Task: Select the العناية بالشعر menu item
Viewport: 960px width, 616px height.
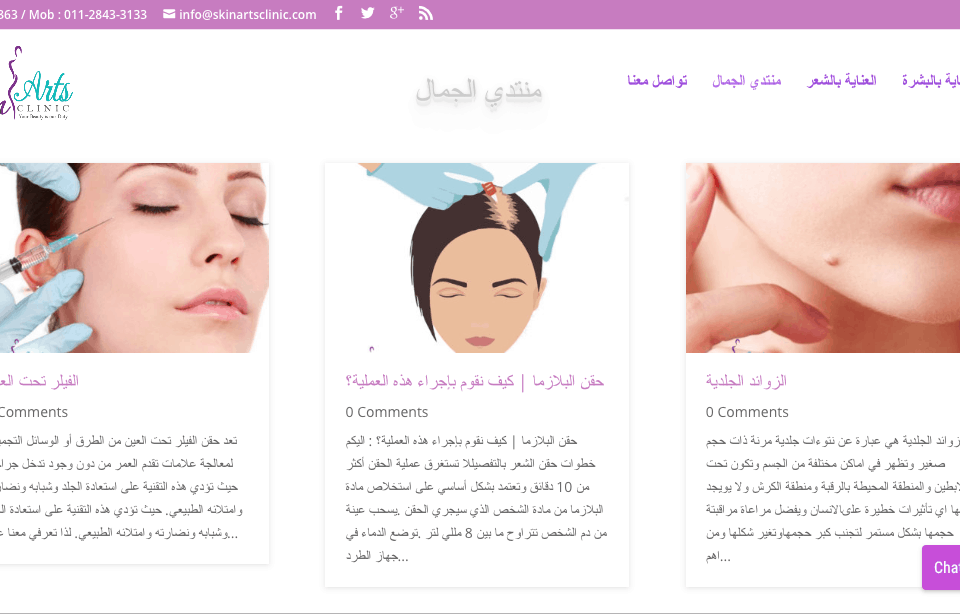Action: 842,80
